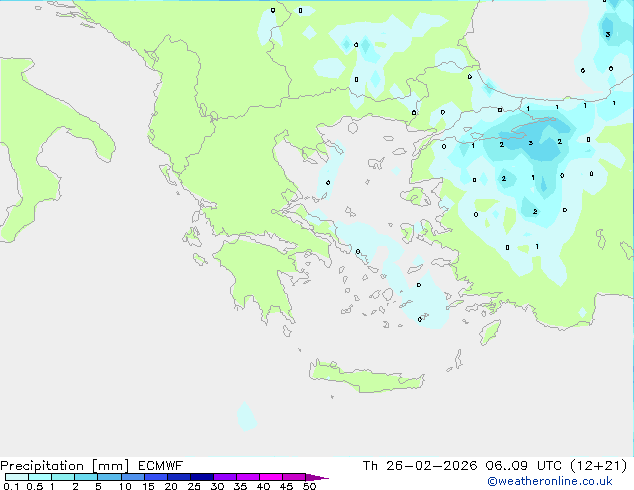This screenshot has height=490, width=634.
Task: Click the "50" legend scale label
Action: [309, 486]
